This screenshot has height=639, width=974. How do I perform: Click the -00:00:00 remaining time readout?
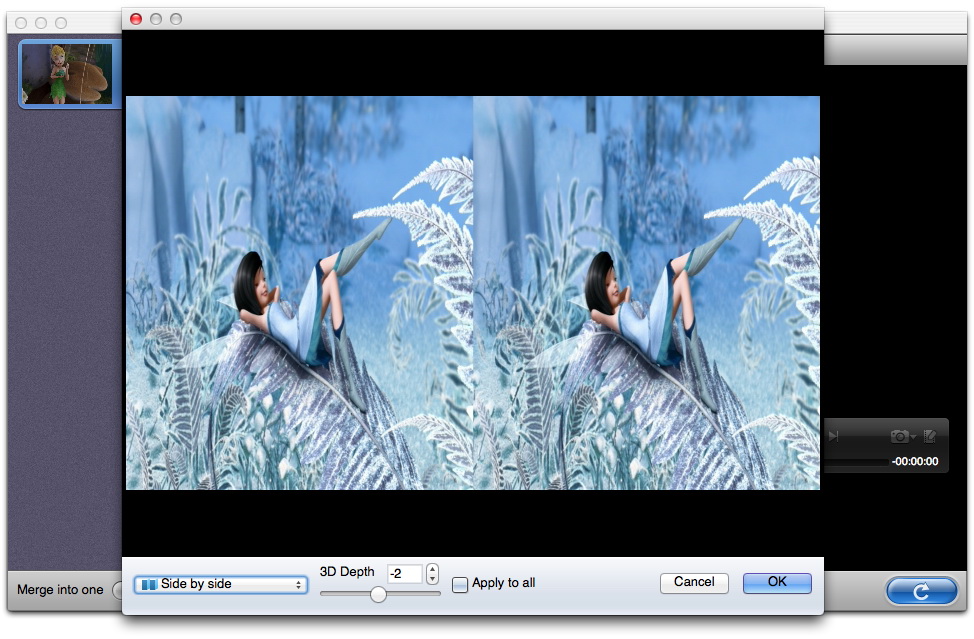pos(915,461)
